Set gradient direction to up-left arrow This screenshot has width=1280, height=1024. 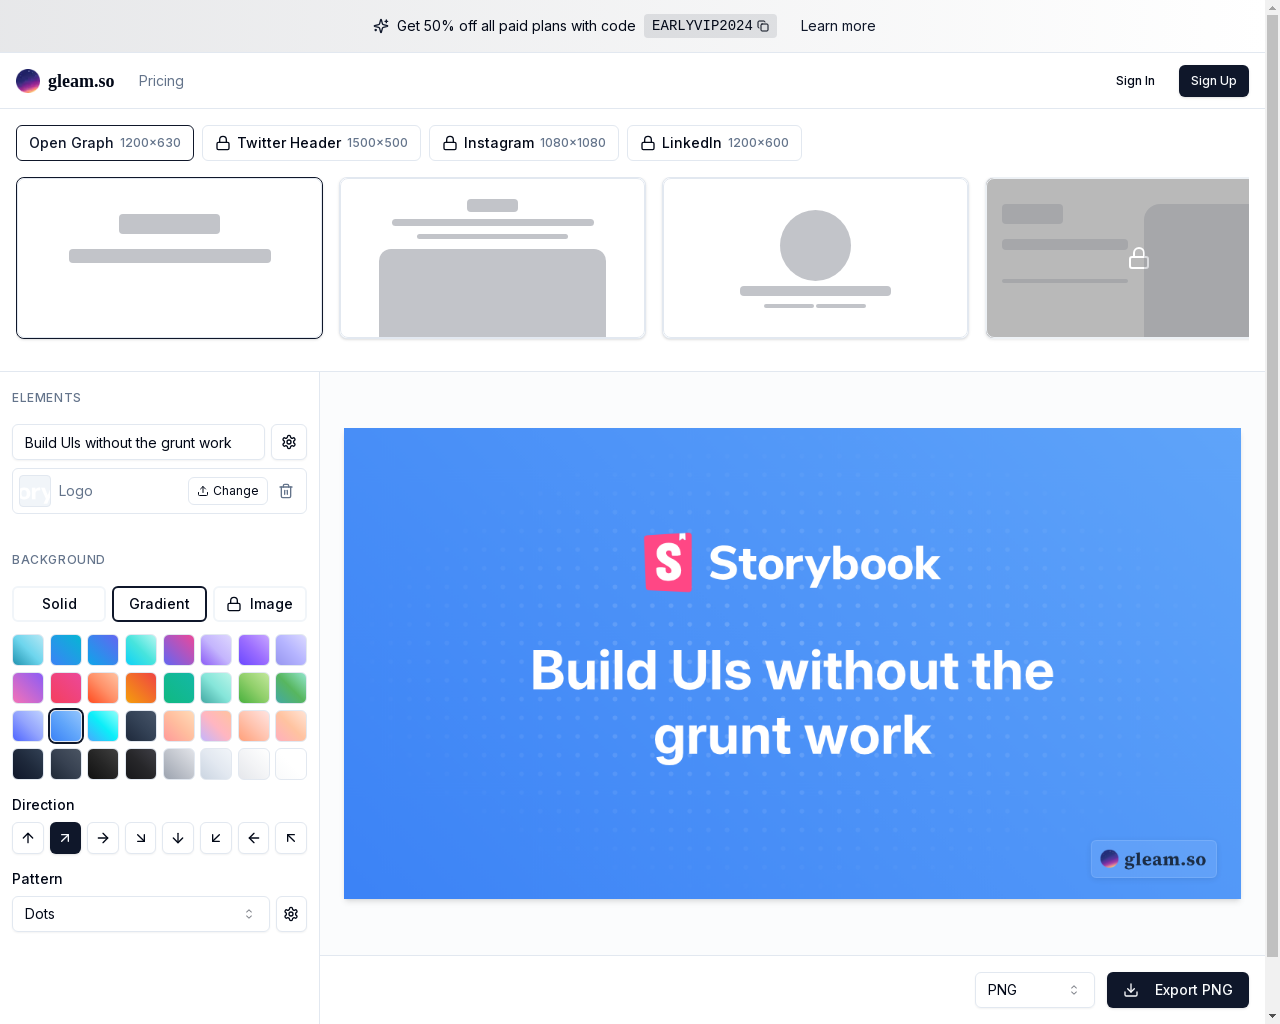291,838
